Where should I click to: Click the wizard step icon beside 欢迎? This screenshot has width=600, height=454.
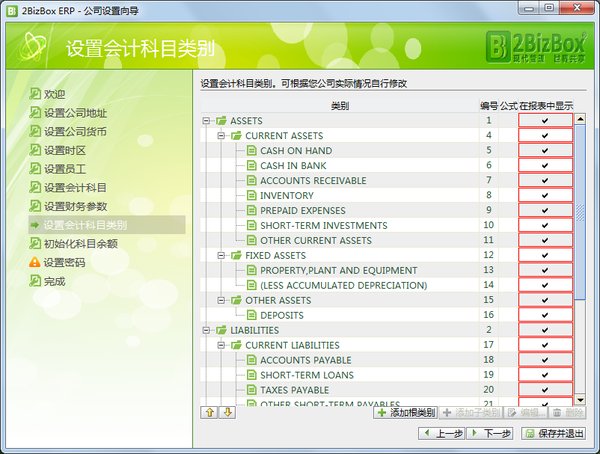point(35,94)
